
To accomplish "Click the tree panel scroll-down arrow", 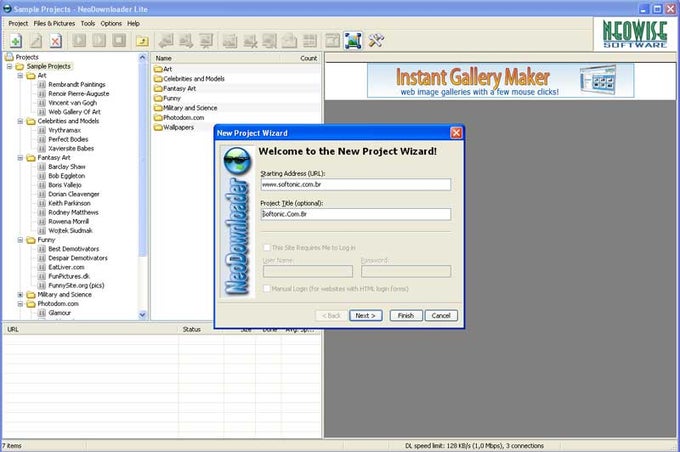I will point(142,315).
